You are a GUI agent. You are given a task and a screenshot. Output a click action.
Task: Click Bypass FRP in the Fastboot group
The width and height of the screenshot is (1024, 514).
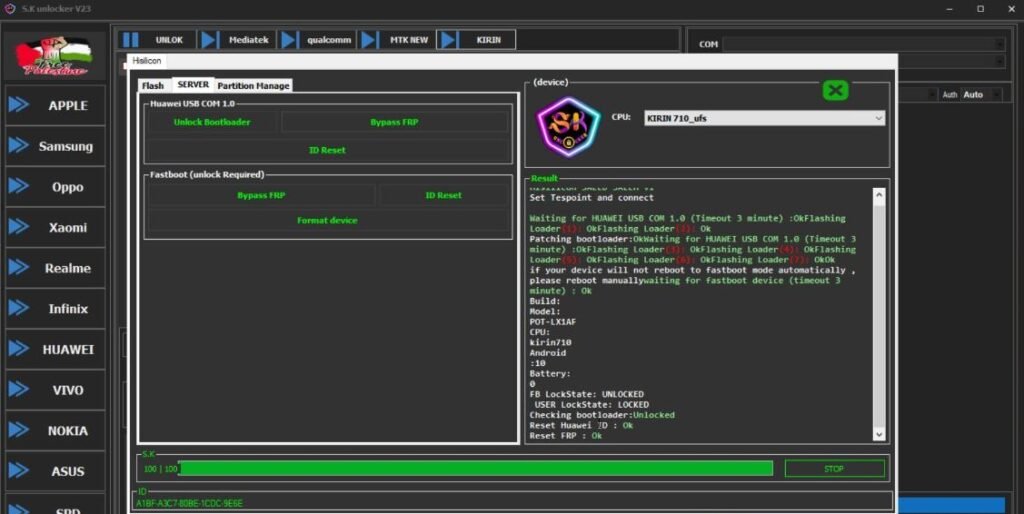pos(261,195)
